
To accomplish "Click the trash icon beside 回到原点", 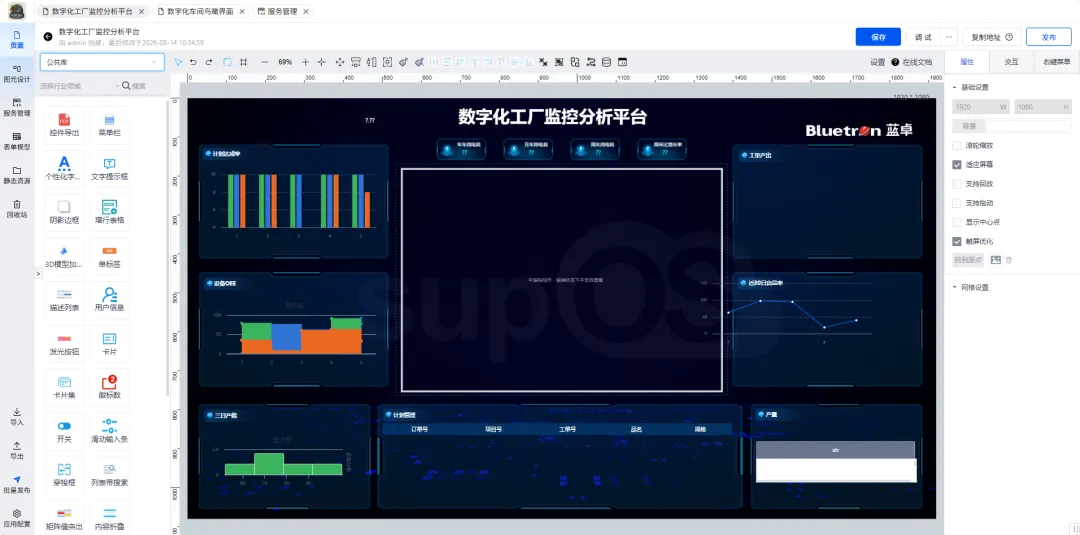I will point(1009,260).
